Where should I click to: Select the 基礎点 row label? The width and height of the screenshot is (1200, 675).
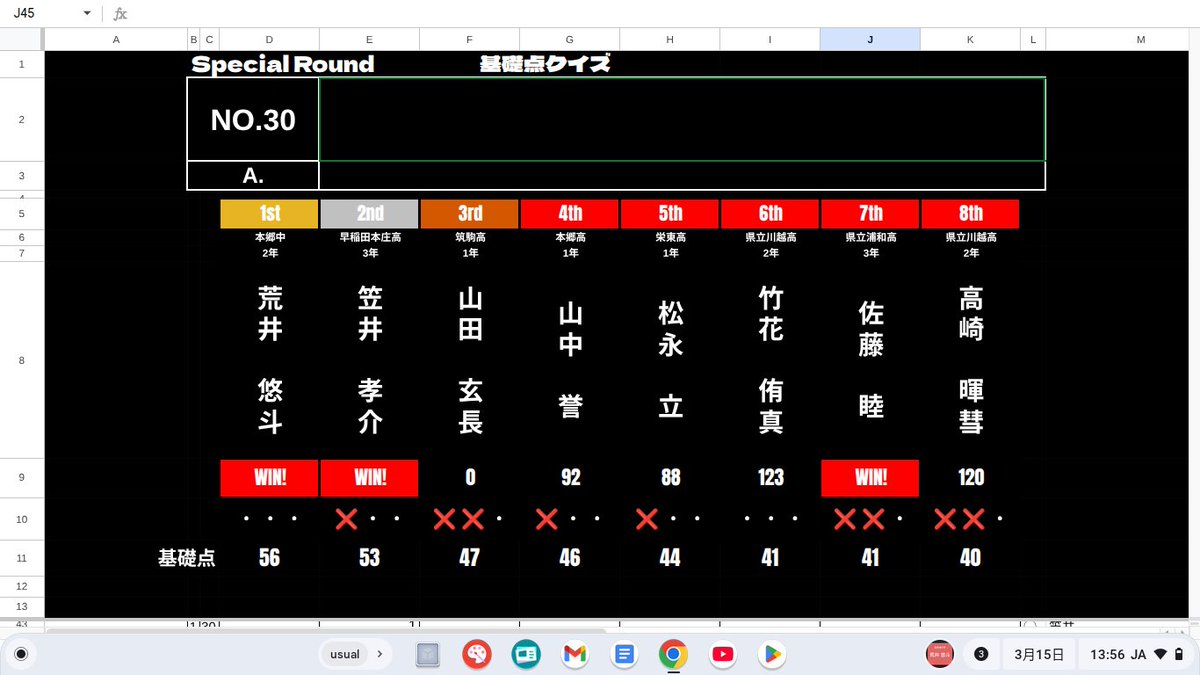tap(186, 558)
